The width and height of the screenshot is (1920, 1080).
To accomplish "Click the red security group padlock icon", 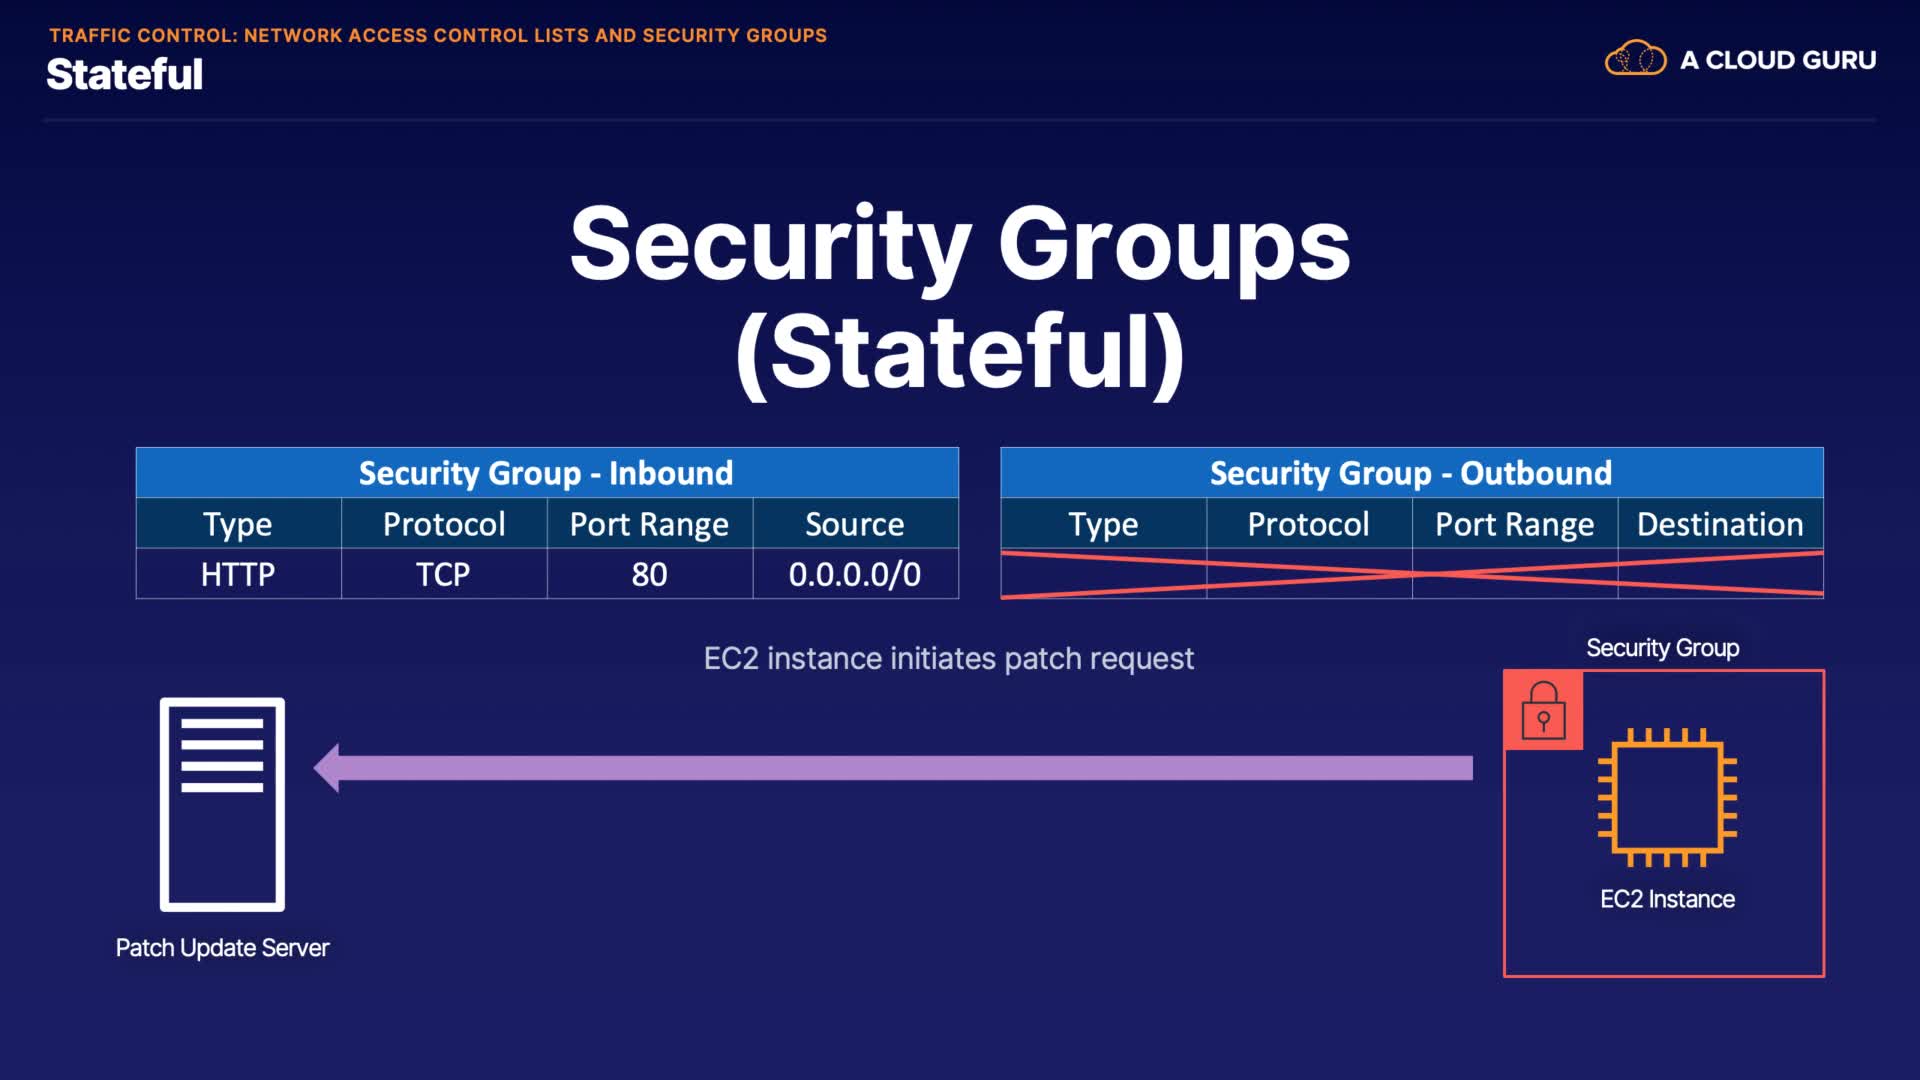I will pyautogui.click(x=1543, y=710).
